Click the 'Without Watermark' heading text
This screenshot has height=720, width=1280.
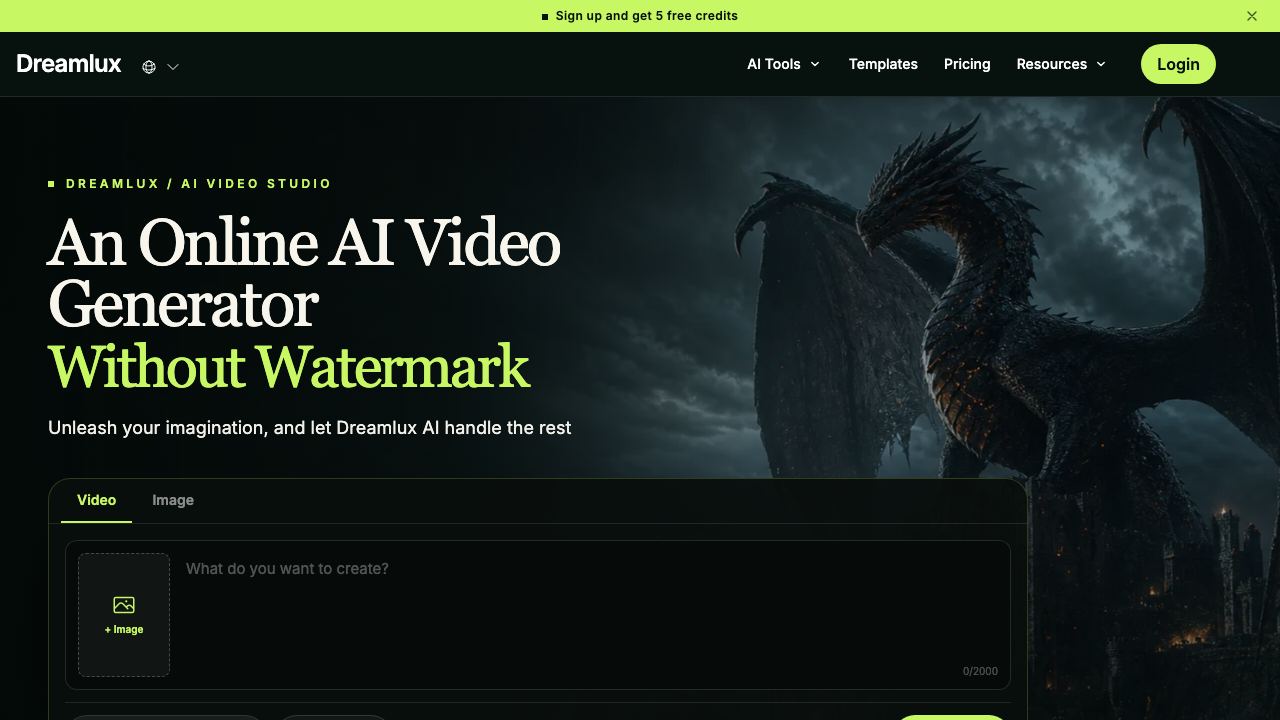pos(289,367)
